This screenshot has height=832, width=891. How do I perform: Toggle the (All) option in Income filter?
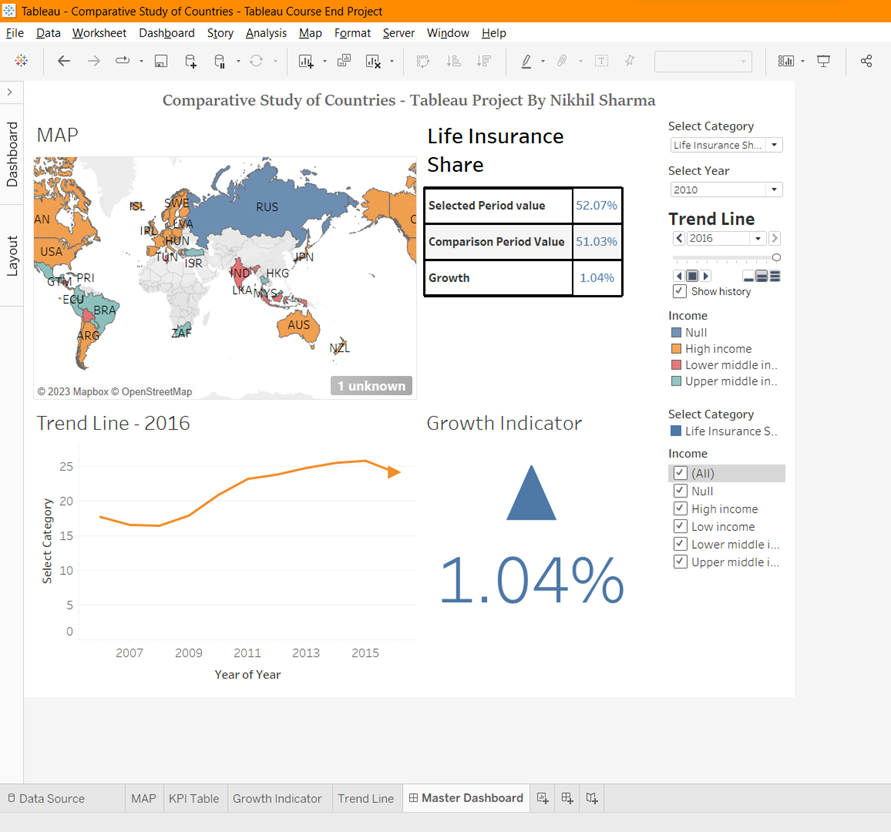point(681,473)
